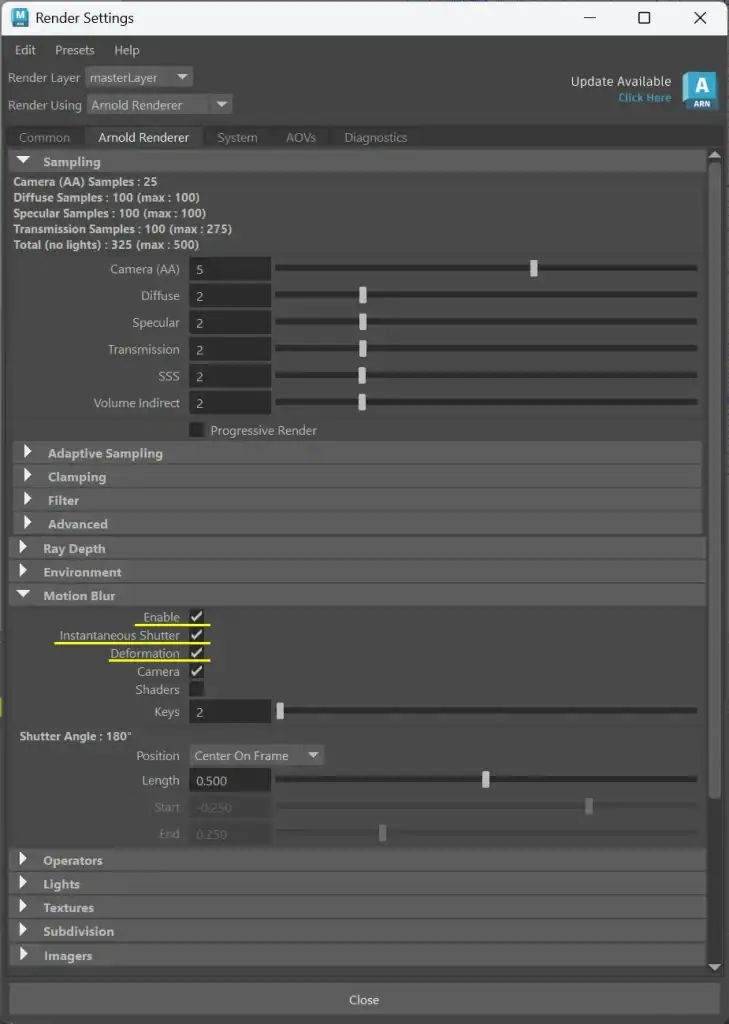Click the scrollbar down arrow
Viewport: 729px width, 1024px height.
[715, 967]
